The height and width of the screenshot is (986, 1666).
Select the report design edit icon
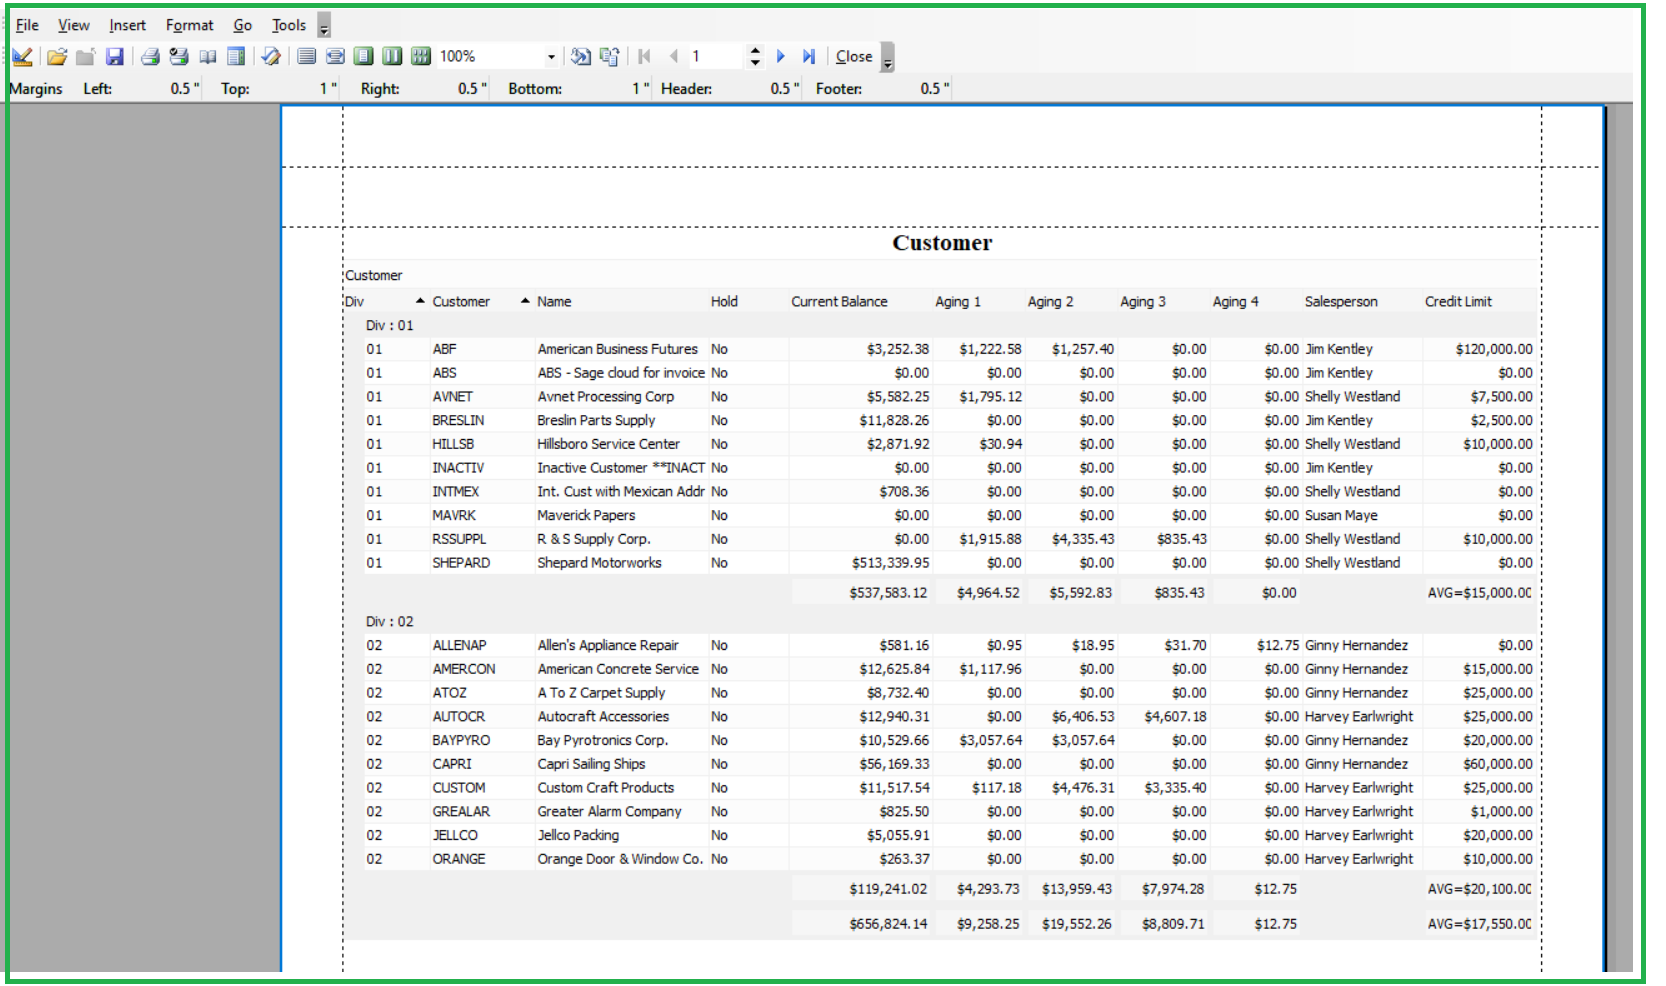(x=22, y=56)
